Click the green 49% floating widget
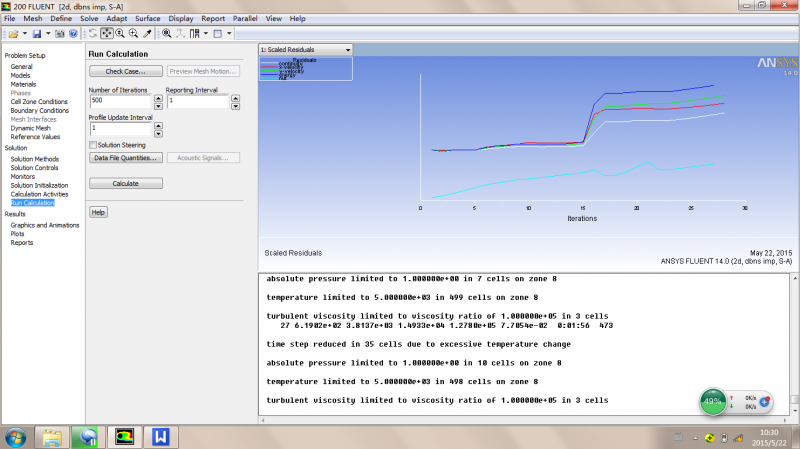 [x=713, y=401]
